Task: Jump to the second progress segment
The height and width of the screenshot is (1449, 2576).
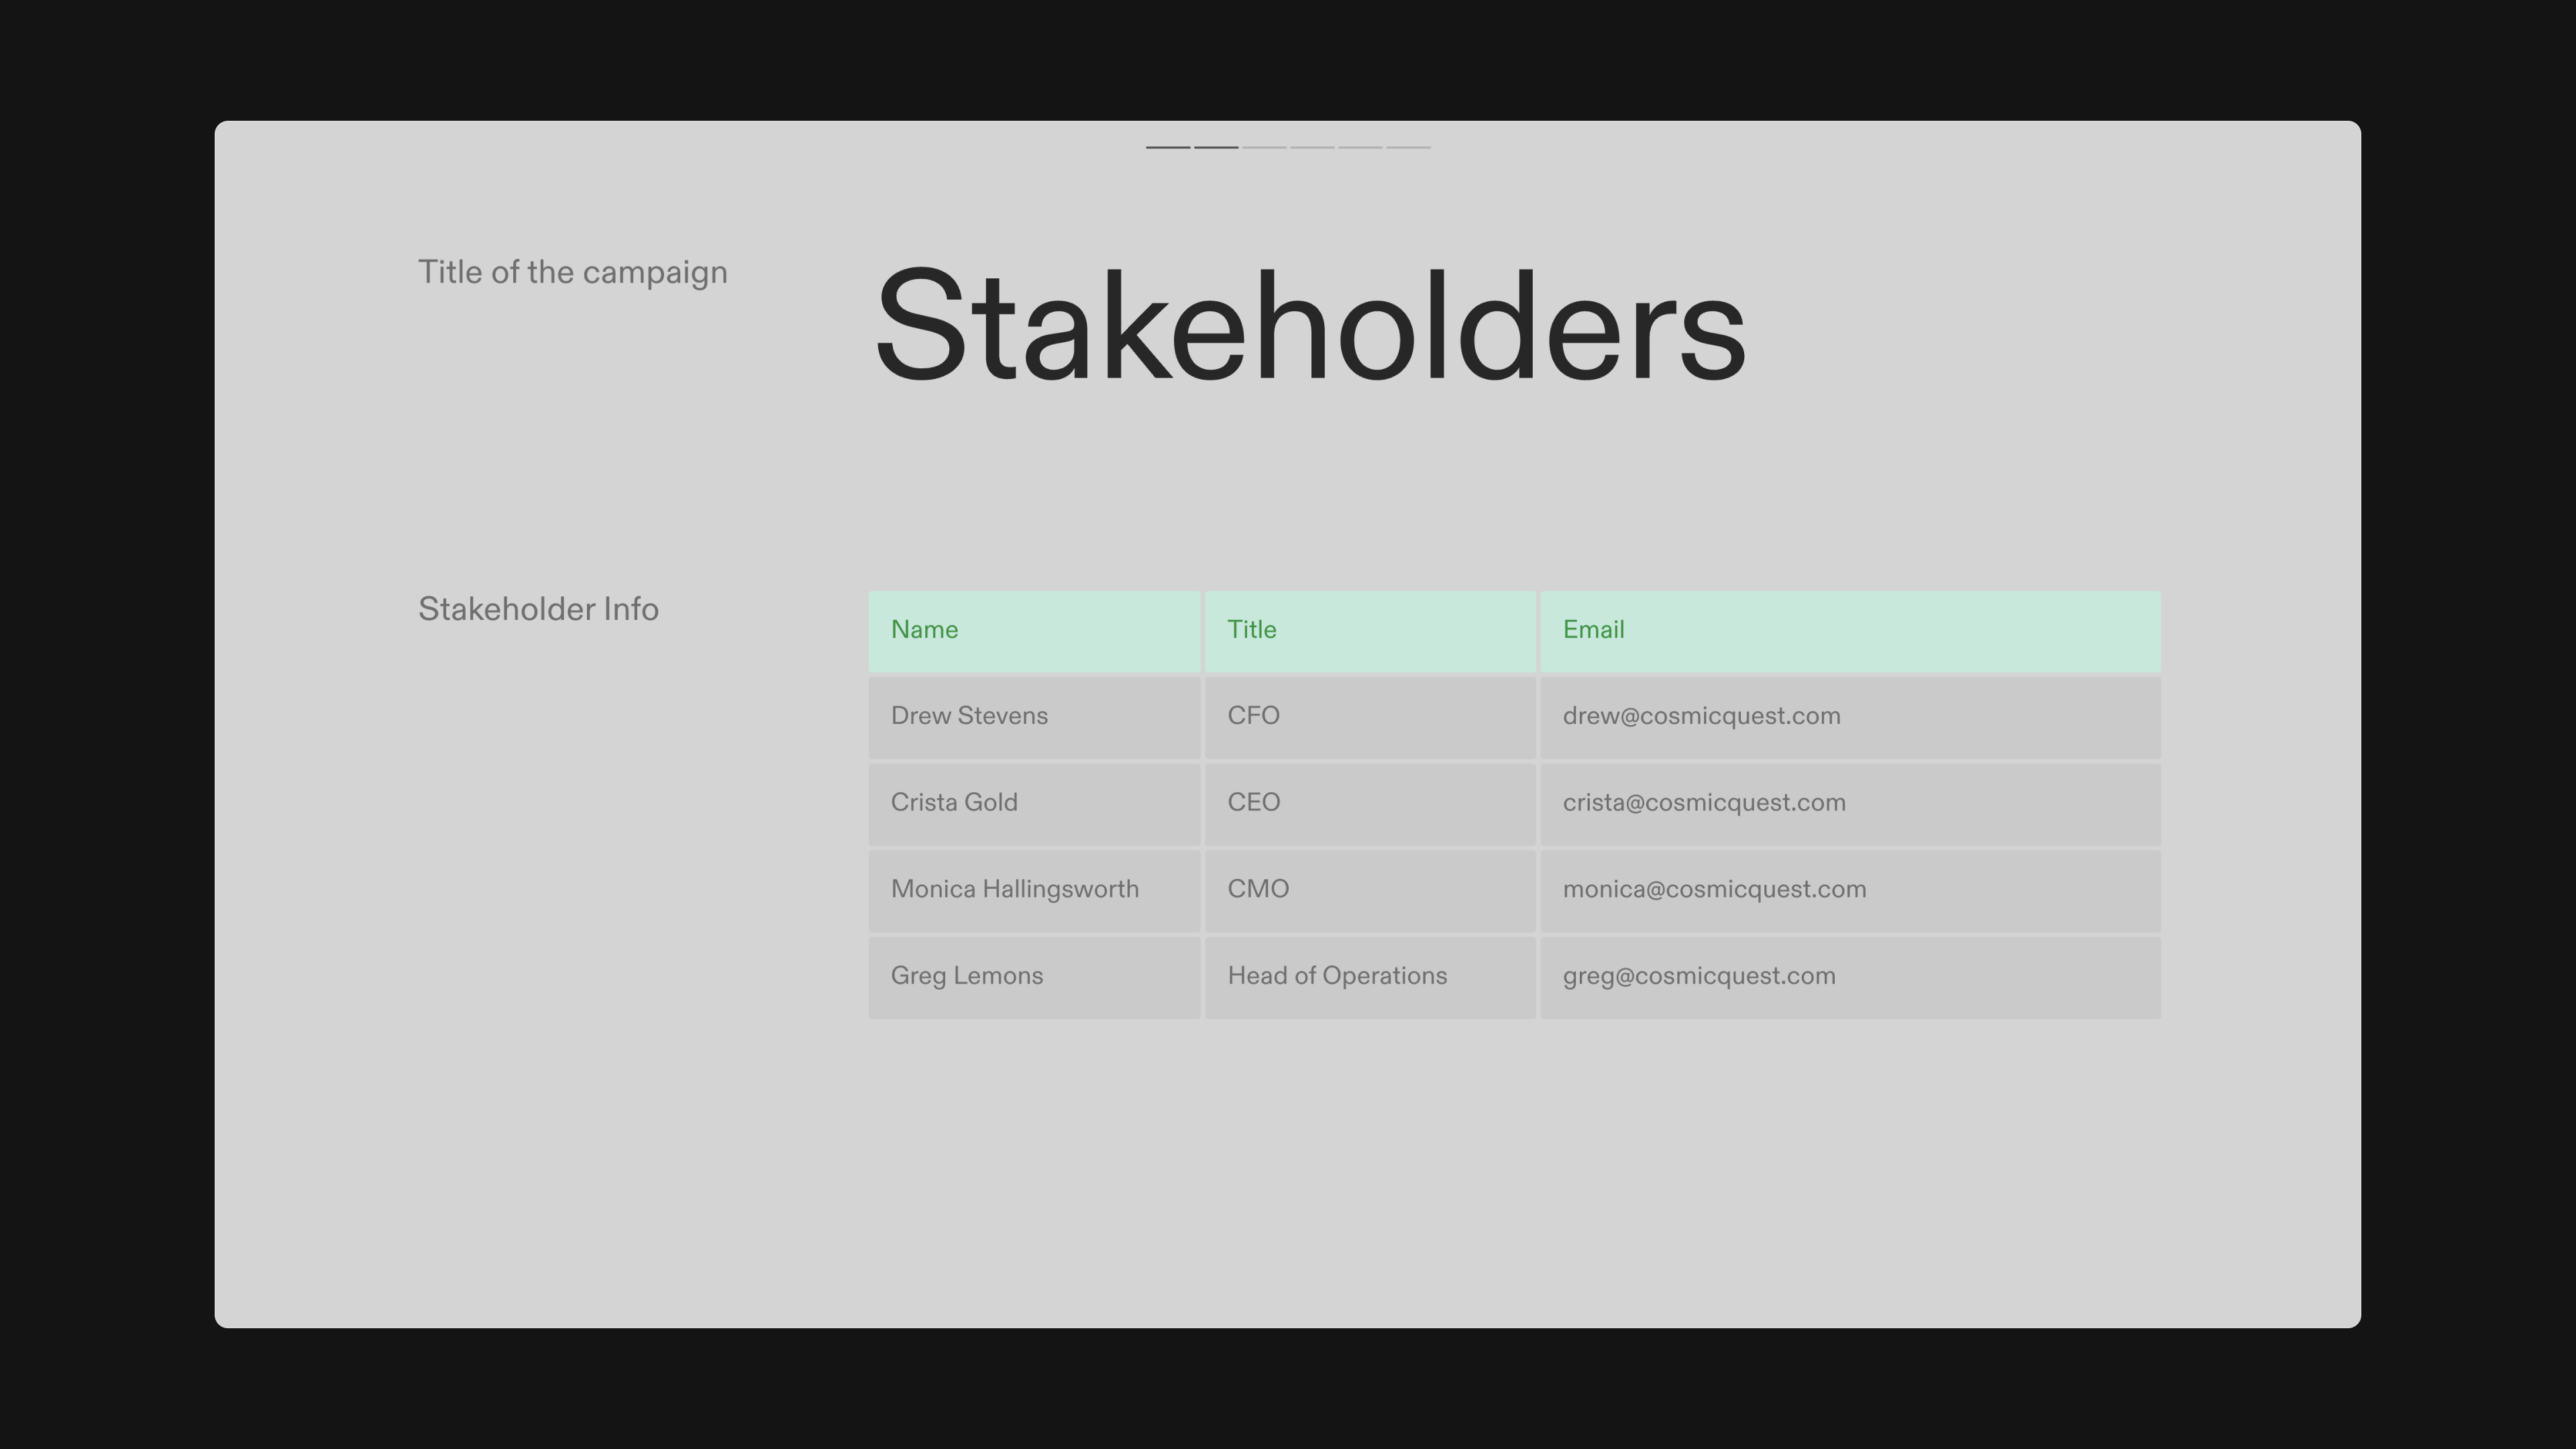Action: [1216, 147]
